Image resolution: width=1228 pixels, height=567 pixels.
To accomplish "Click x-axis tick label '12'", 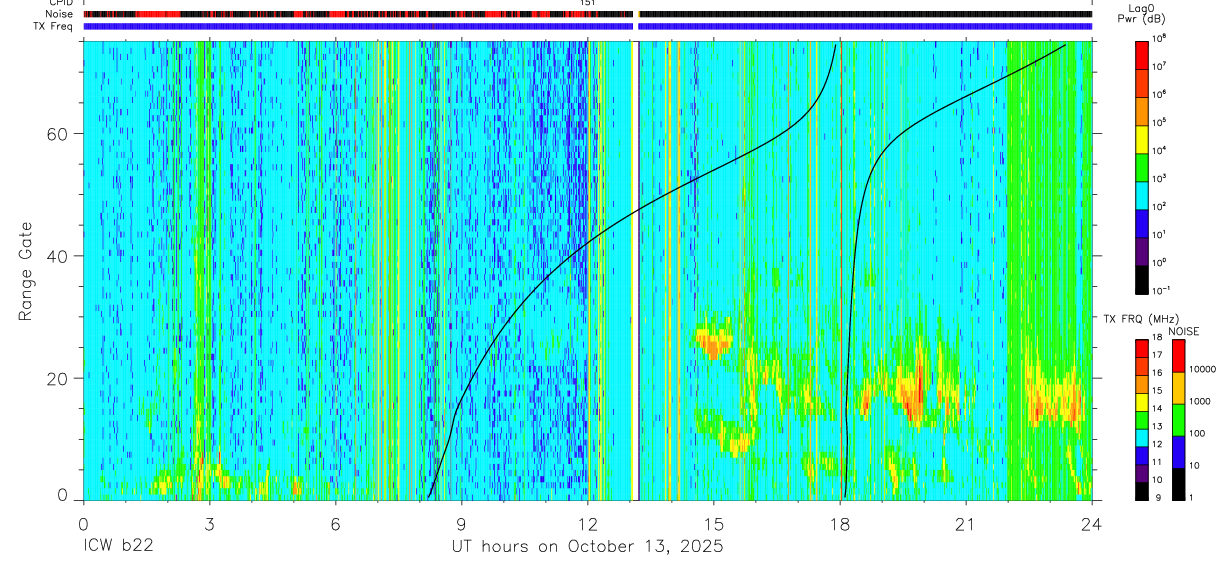I will coord(588,523).
